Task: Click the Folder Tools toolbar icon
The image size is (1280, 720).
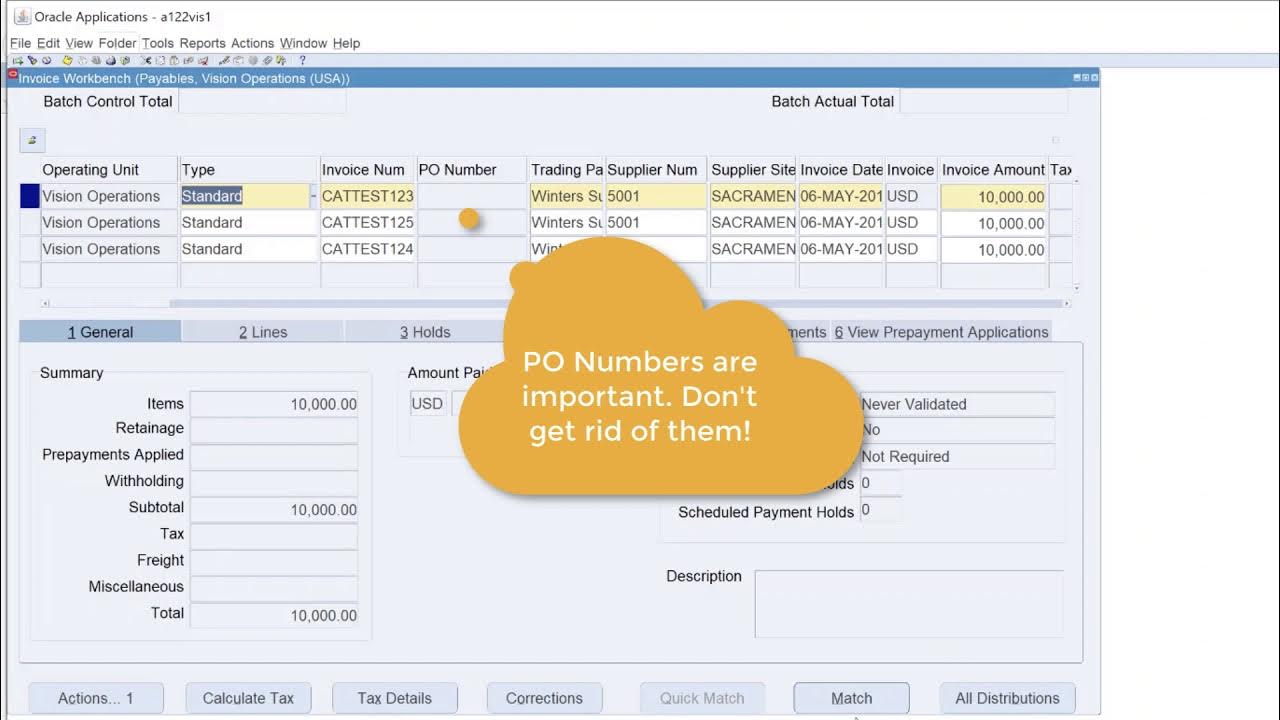Action: (x=281, y=60)
